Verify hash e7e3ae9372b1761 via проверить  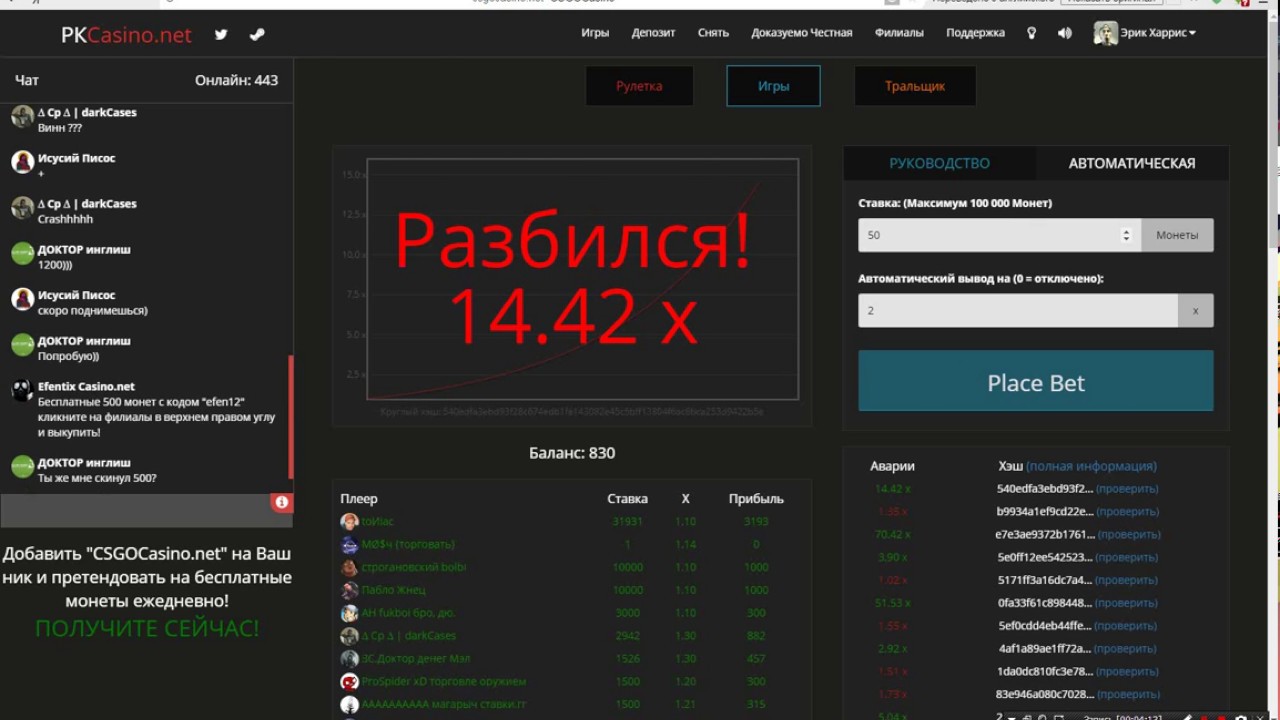pos(1128,535)
